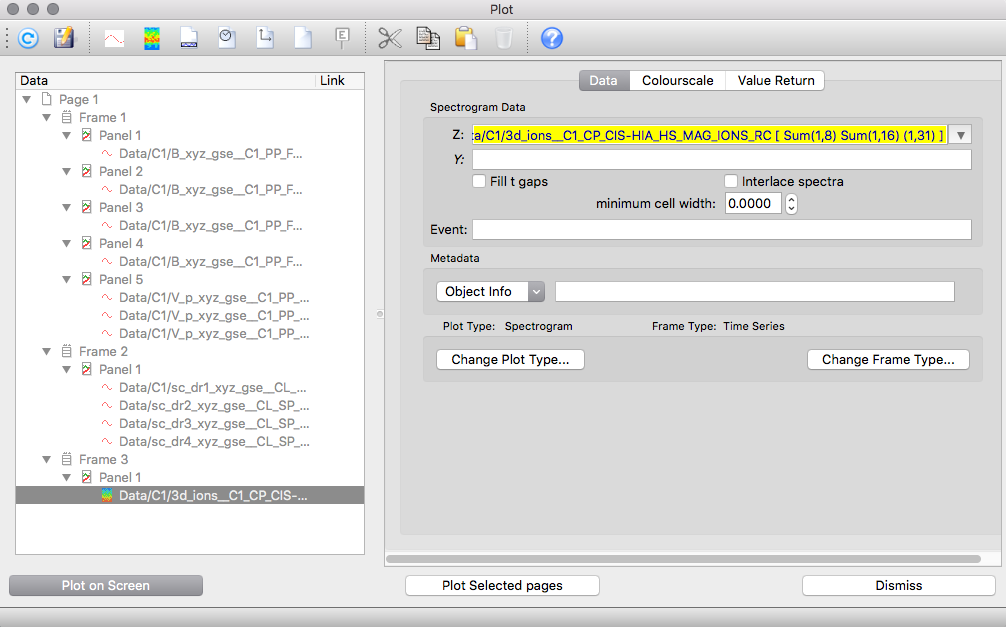Click the copy documents icon
The image size is (1006, 627).
428,38
